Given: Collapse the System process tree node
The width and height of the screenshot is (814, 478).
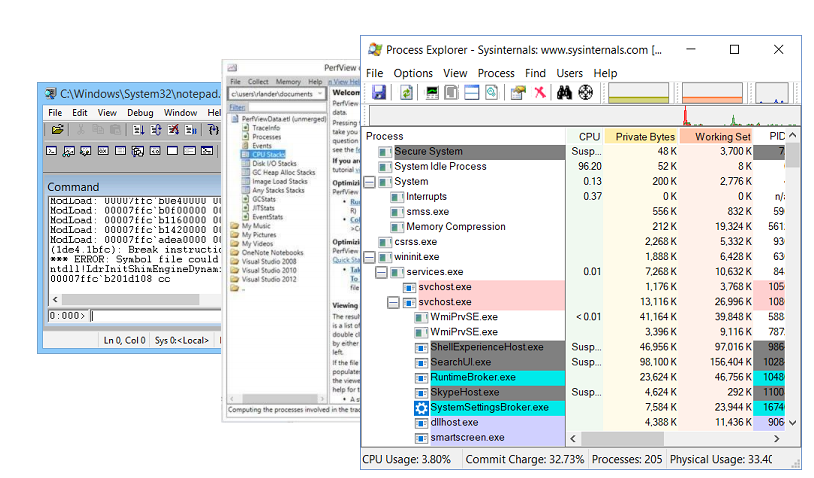Looking at the screenshot, I should (369, 182).
